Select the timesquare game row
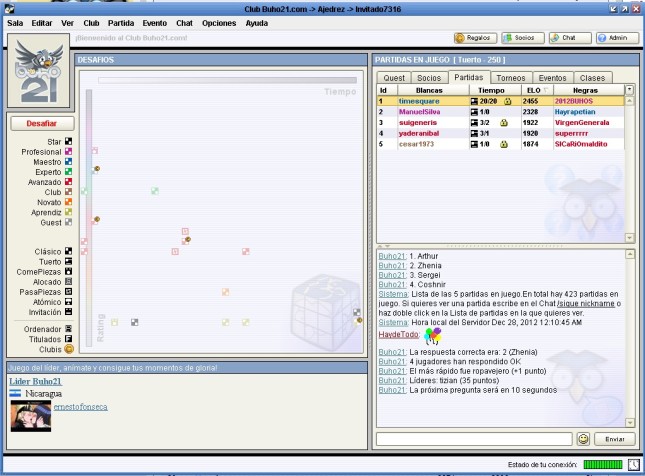 tap(420, 101)
